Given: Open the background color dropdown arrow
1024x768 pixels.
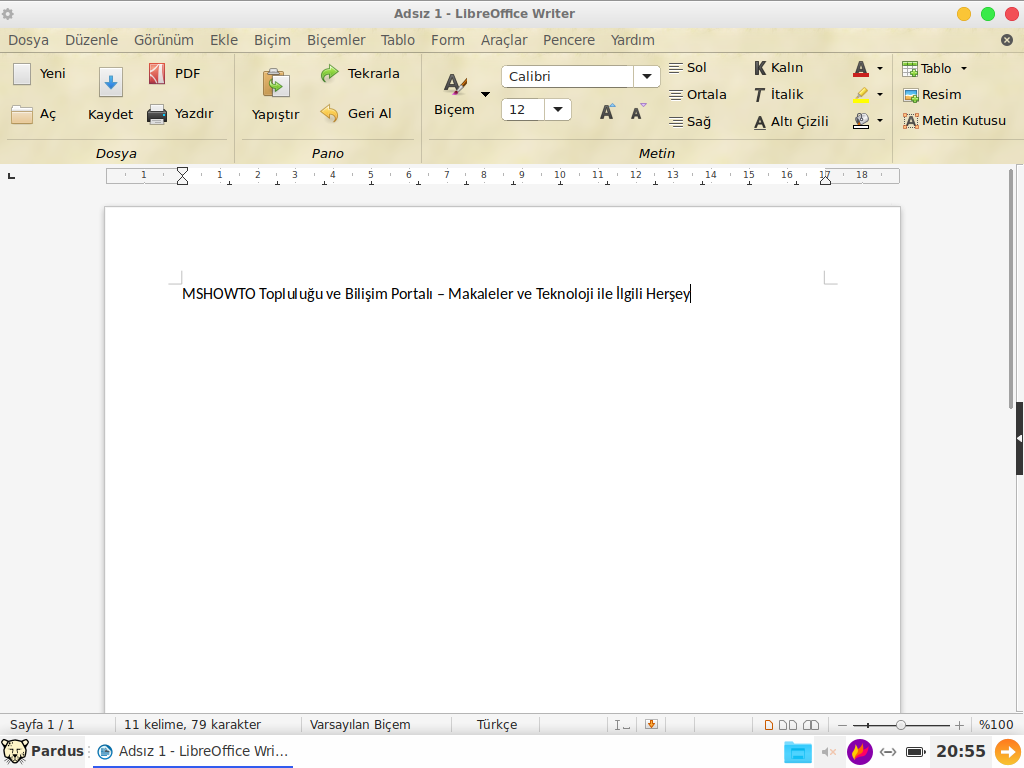Looking at the screenshot, I should coord(880,121).
